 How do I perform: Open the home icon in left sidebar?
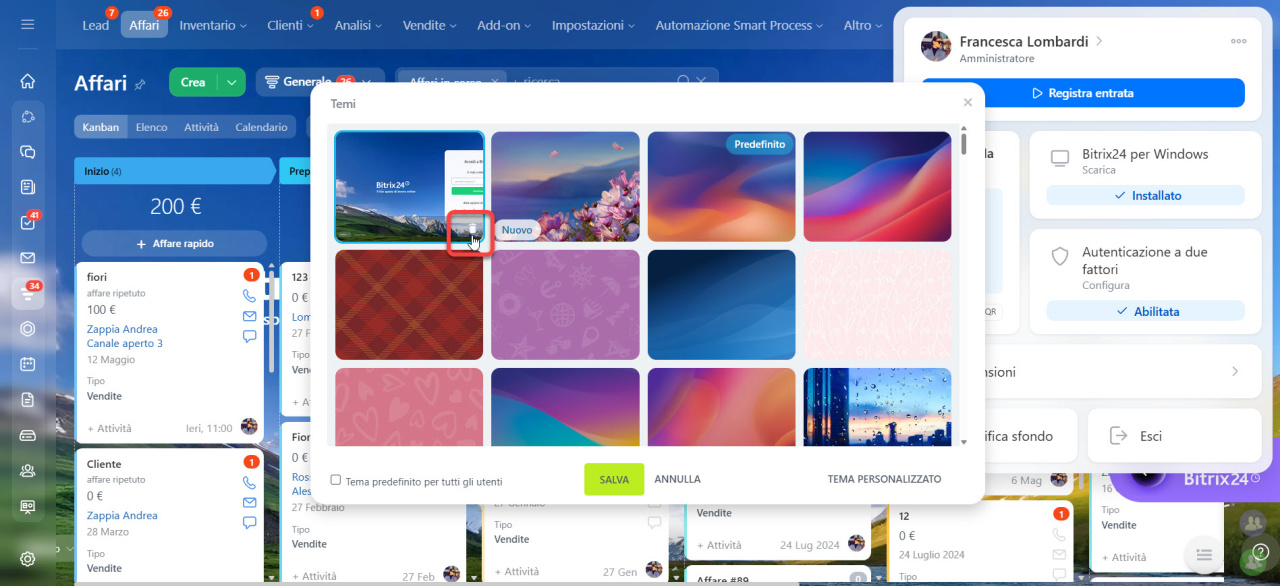(27, 81)
